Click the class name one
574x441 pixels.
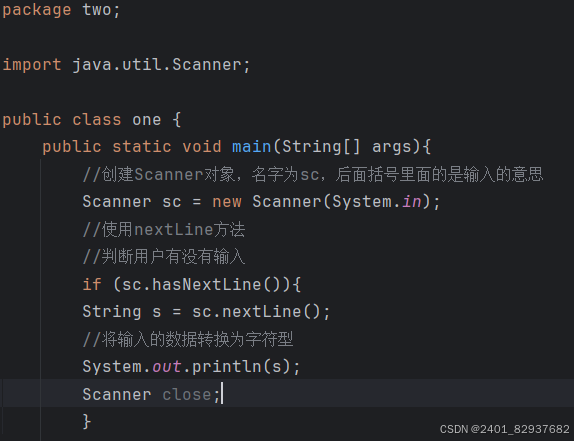147,120
